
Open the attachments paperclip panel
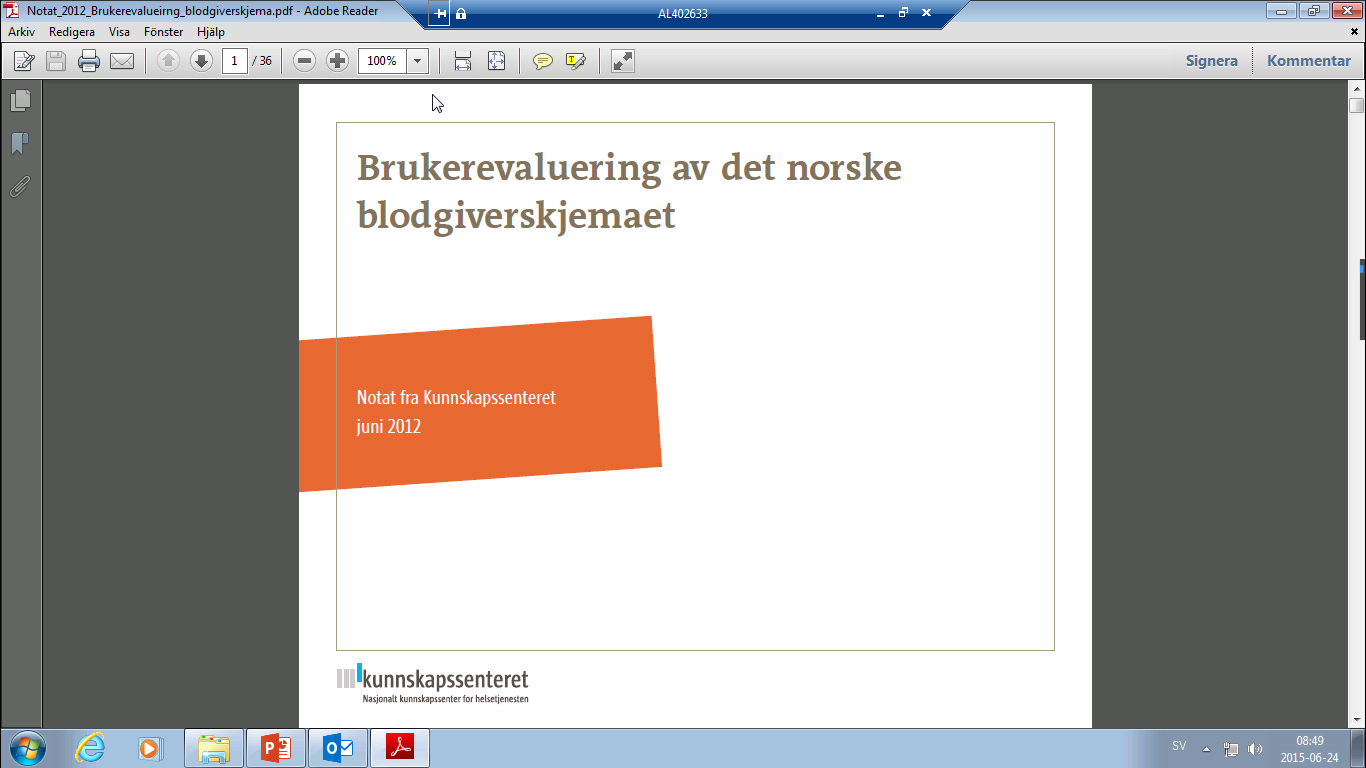(20, 187)
